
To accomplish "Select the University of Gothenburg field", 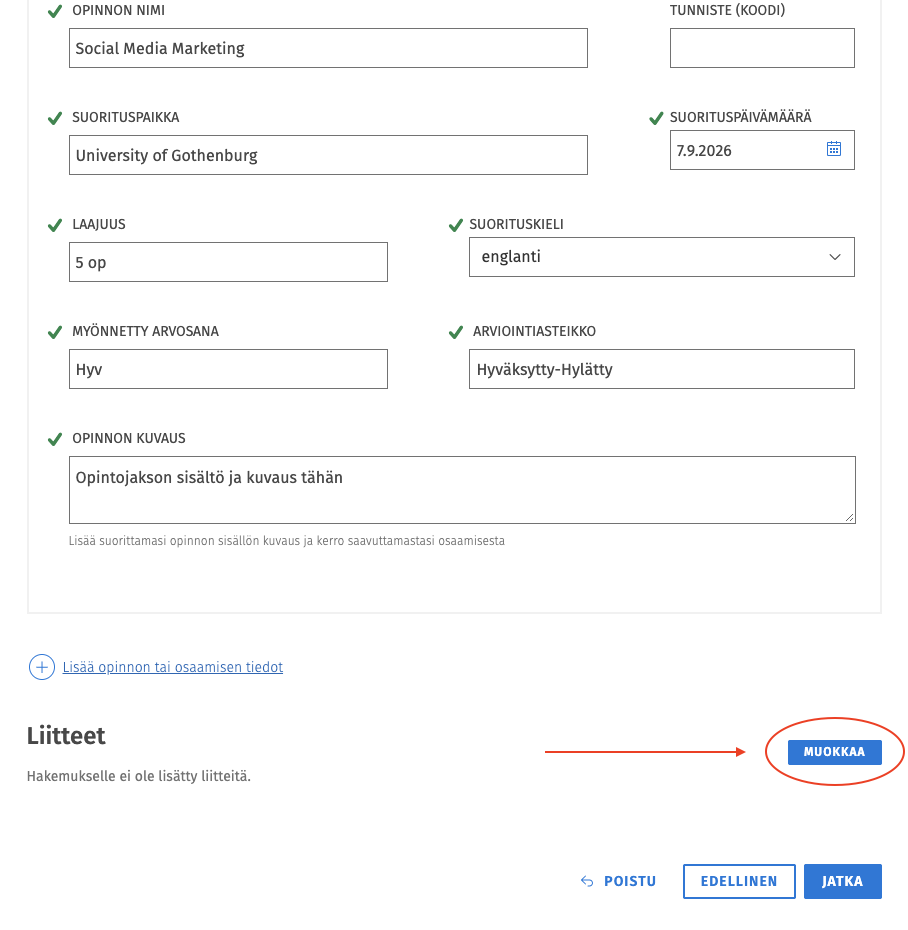I will point(328,155).
